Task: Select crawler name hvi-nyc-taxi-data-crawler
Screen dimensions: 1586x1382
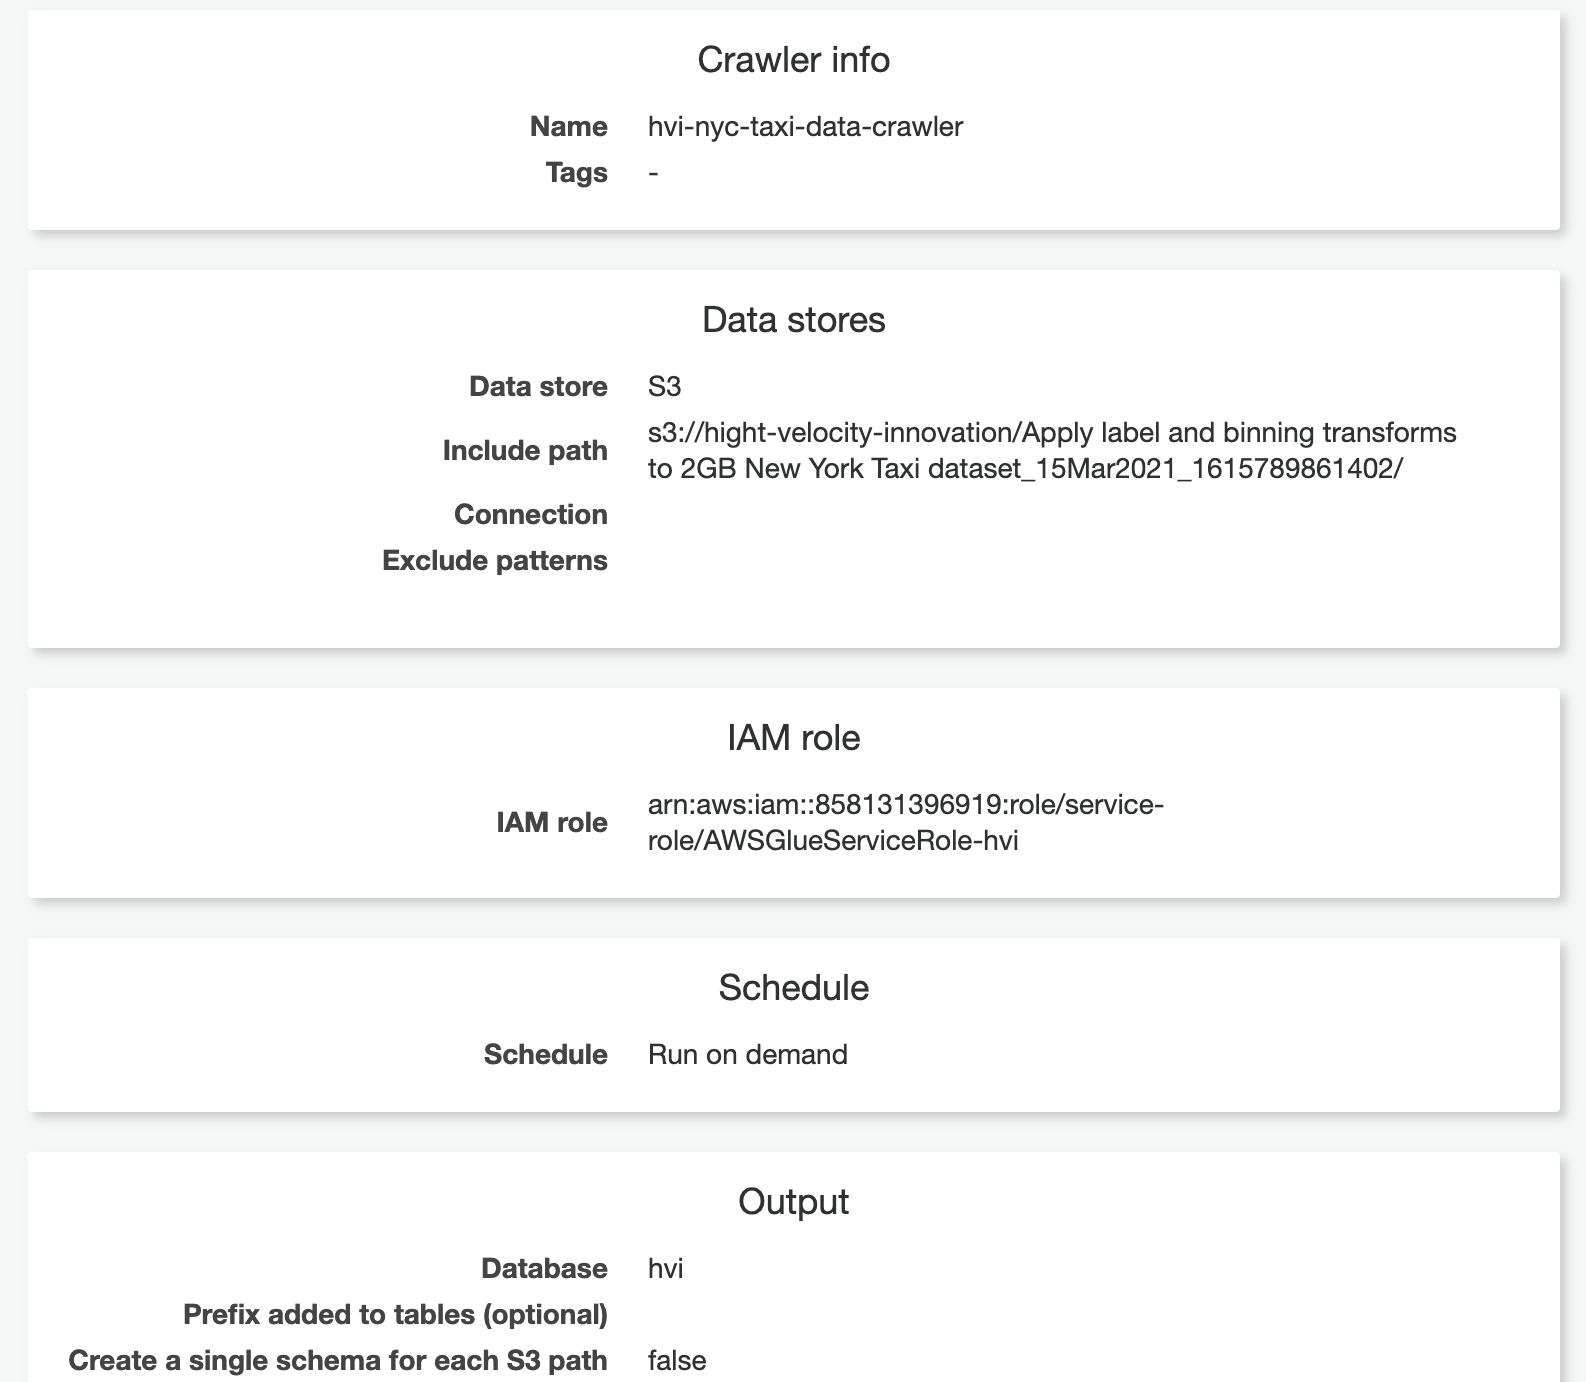Action: (805, 127)
